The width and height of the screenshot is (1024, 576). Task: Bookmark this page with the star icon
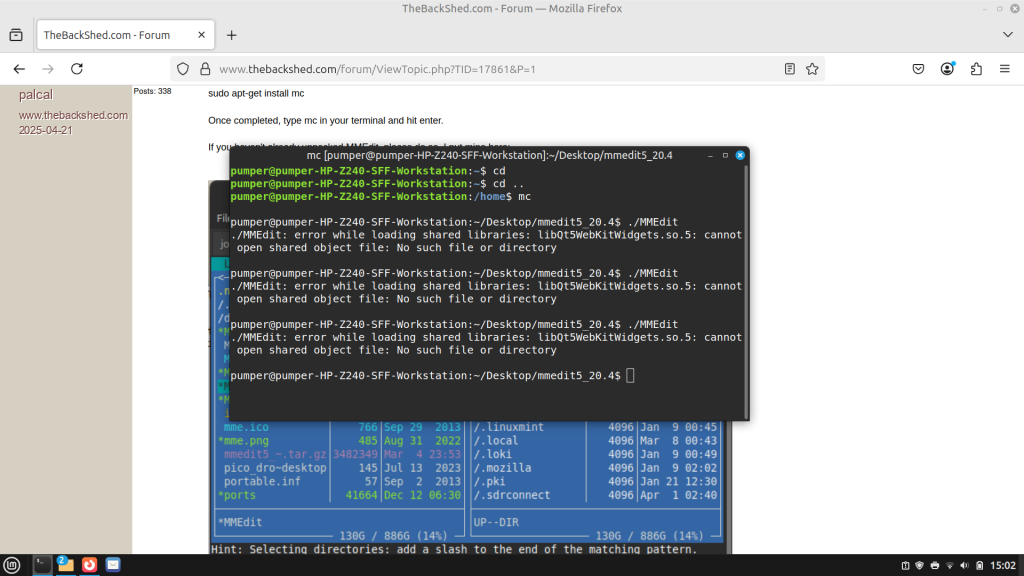[812, 69]
